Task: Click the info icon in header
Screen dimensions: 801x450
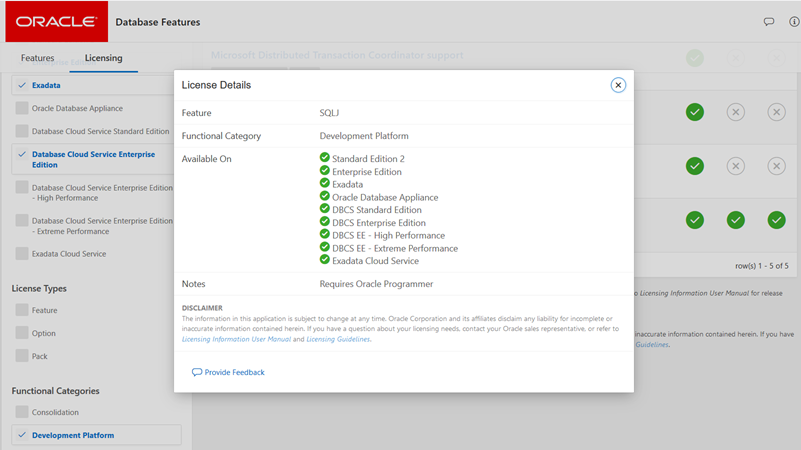Action: [794, 21]
